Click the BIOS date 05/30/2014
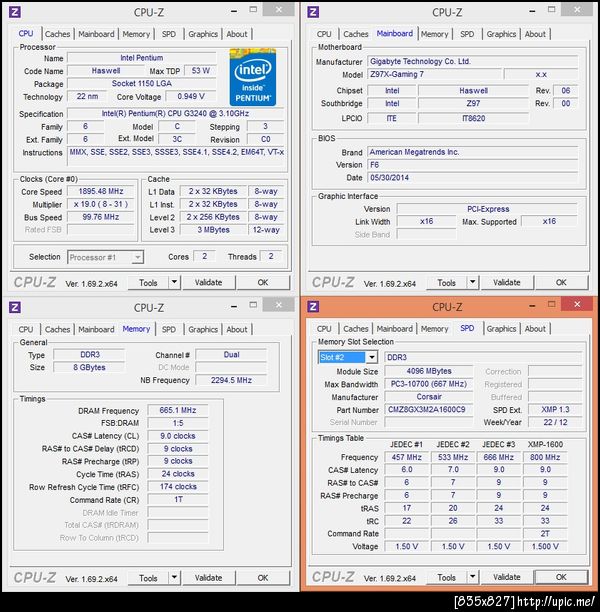 coord(473,178)
